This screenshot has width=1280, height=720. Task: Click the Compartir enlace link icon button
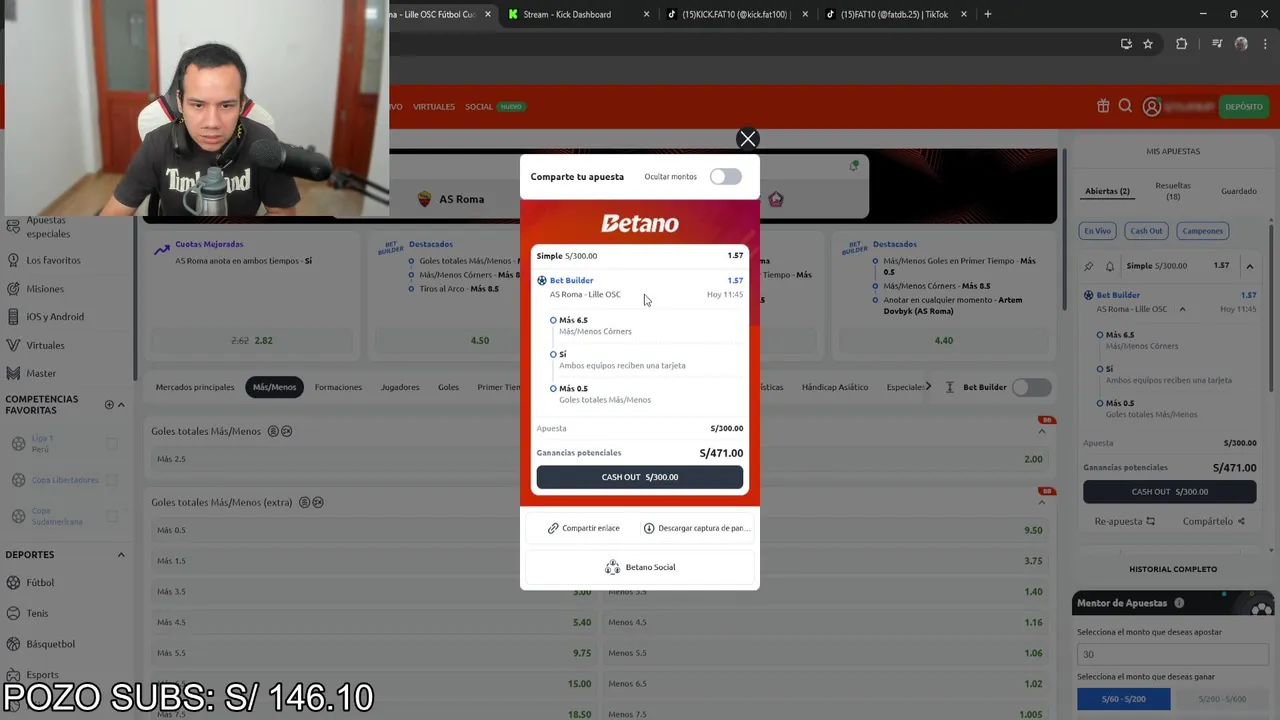tap(584, 528)
